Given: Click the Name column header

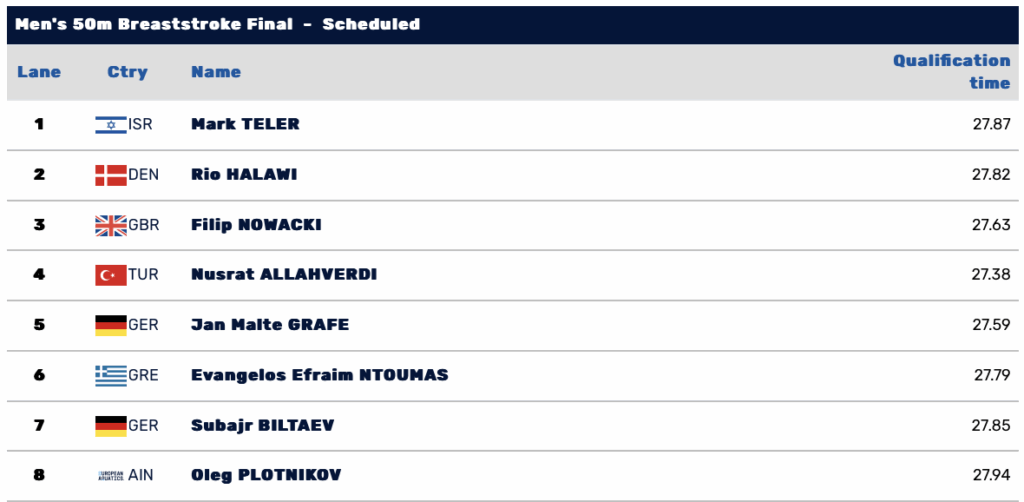Looking at the screenshot, I should point(216,72).
